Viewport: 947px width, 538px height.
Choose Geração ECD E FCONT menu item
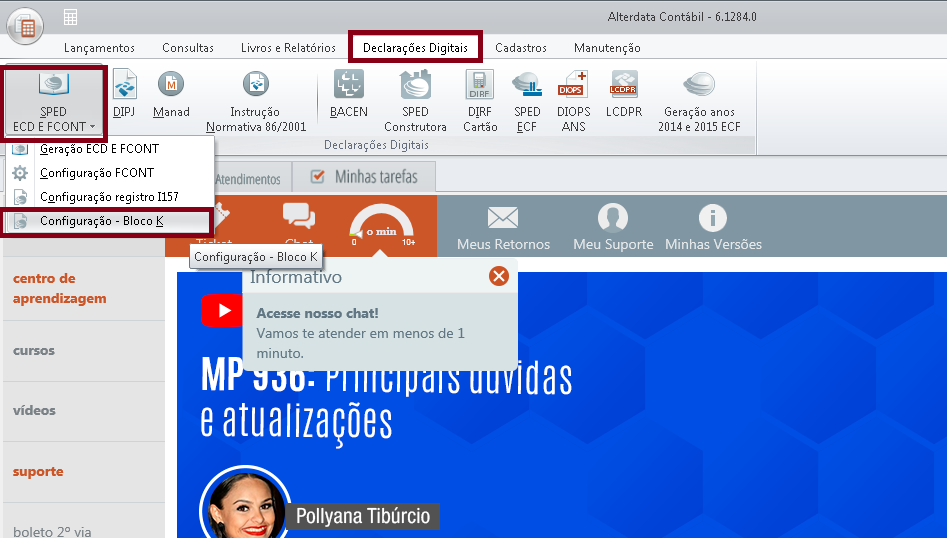[109, 149]
